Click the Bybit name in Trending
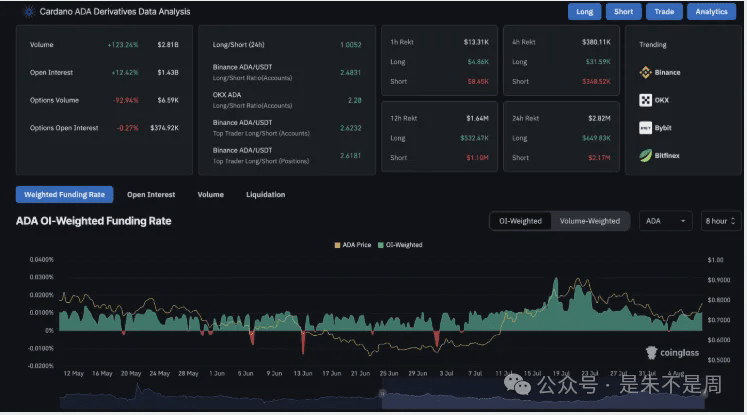The width and height of the screenshot is (747, 415). pyautogui.click(x=663, y=128)
